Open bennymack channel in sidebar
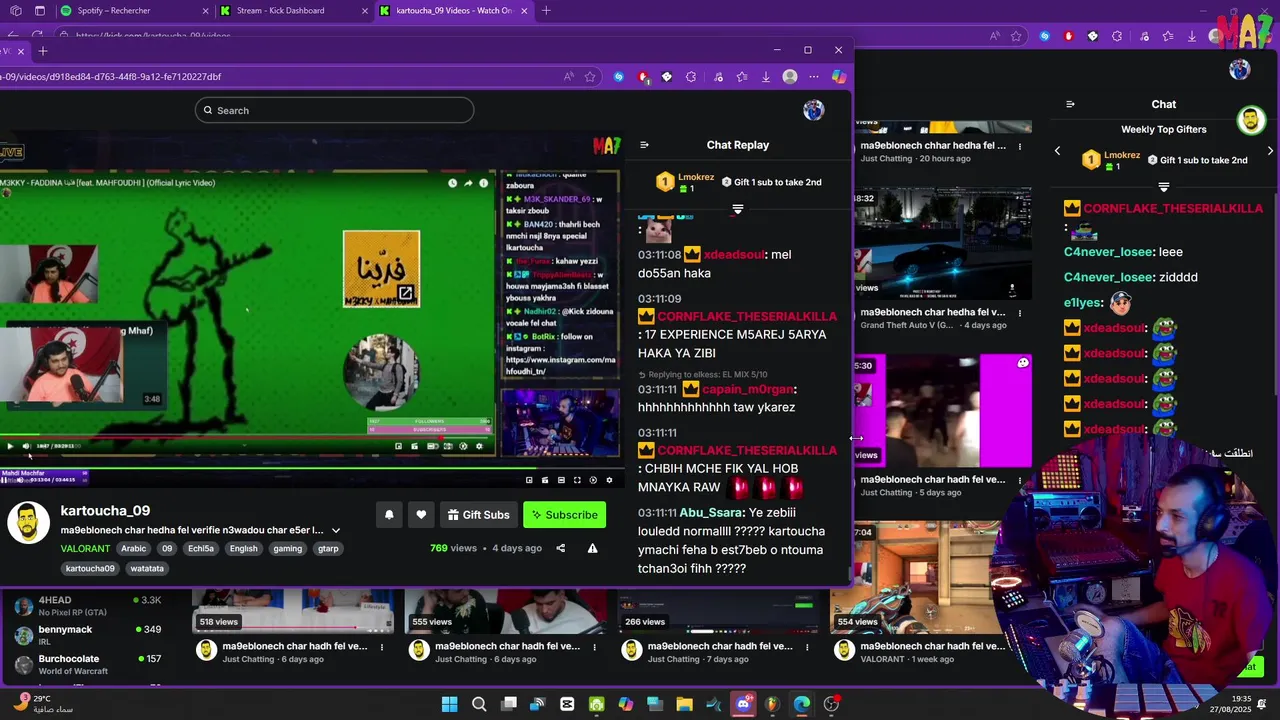1280x720 pixels. pyautogui.click(x=88, y=635)
